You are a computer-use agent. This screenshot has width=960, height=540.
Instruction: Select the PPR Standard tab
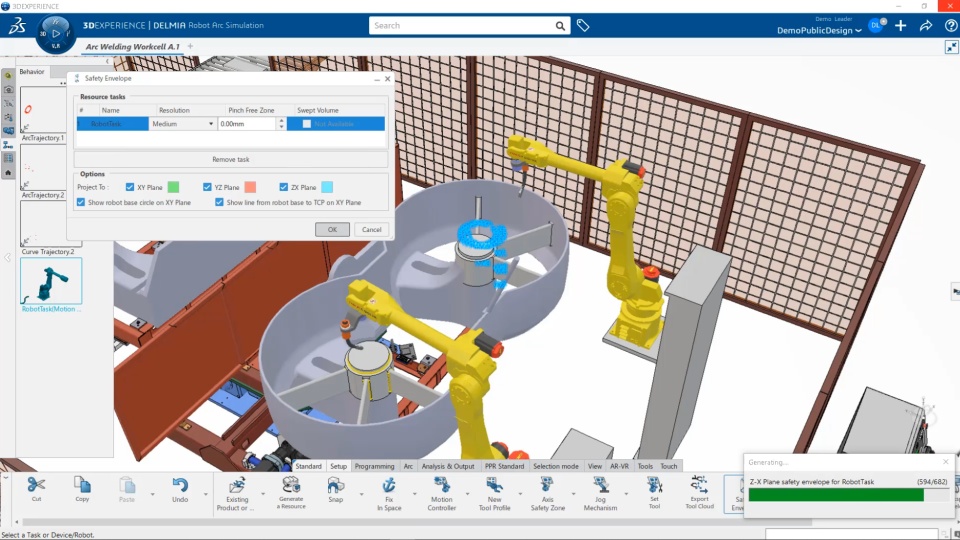pyautogui.click(x=504, y=466)
